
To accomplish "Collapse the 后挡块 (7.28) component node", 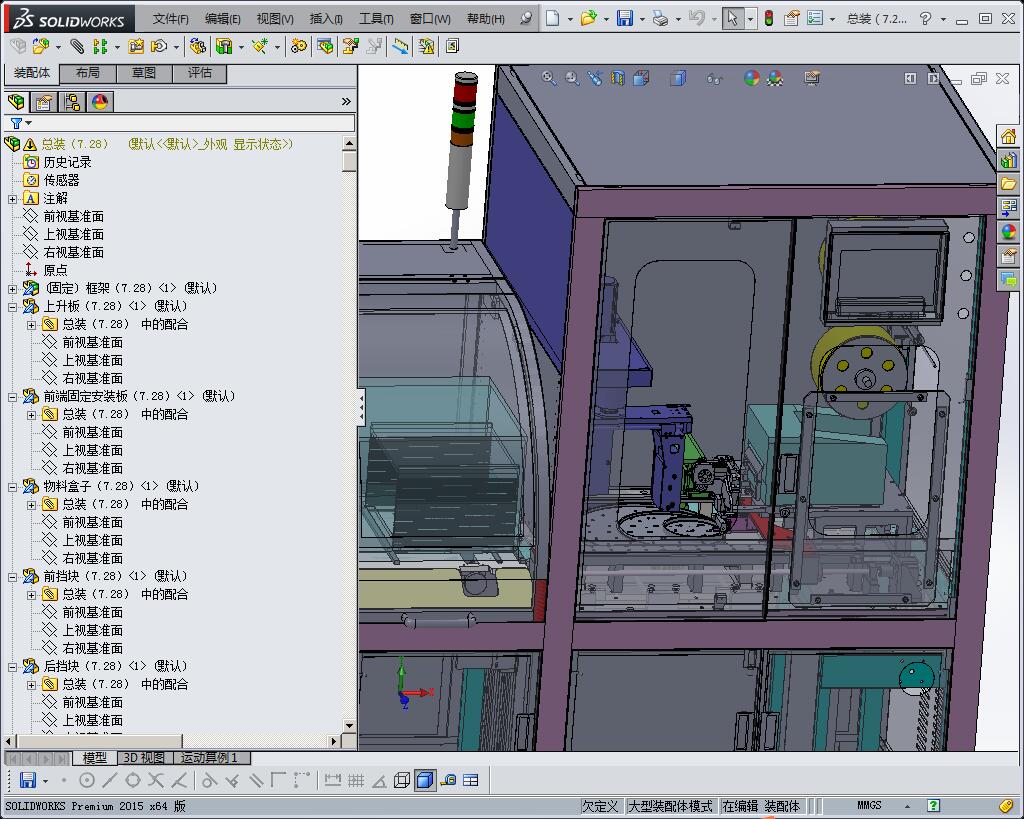I will 12,667.
